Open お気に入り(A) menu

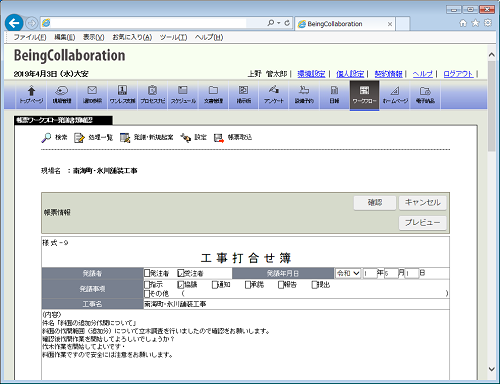132,37
